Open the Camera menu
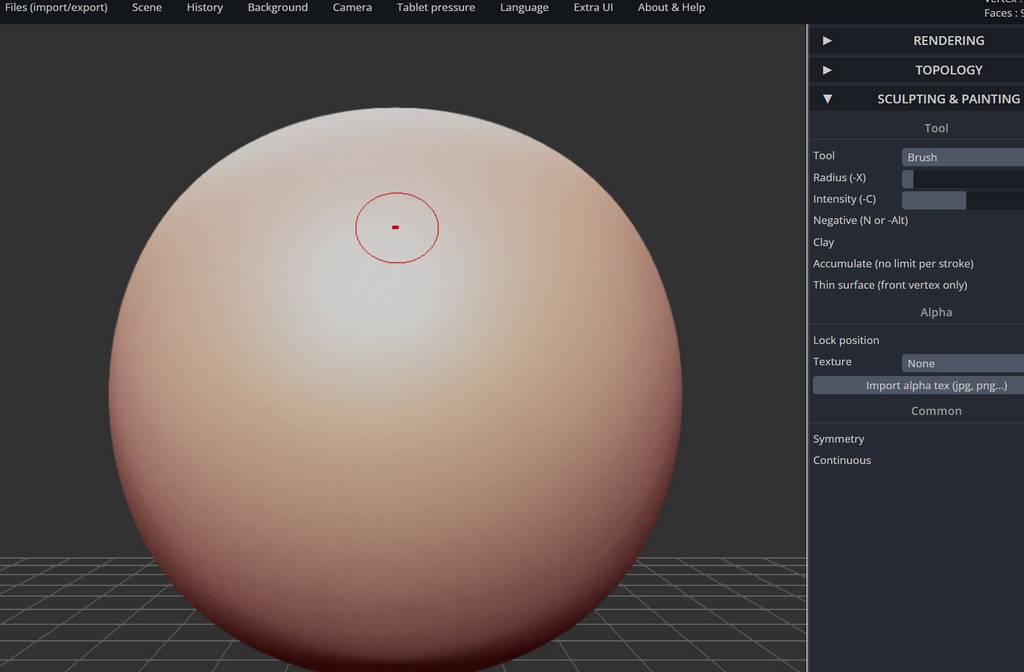The width and height of the screenshot is (1024, 672). (352, 8)
